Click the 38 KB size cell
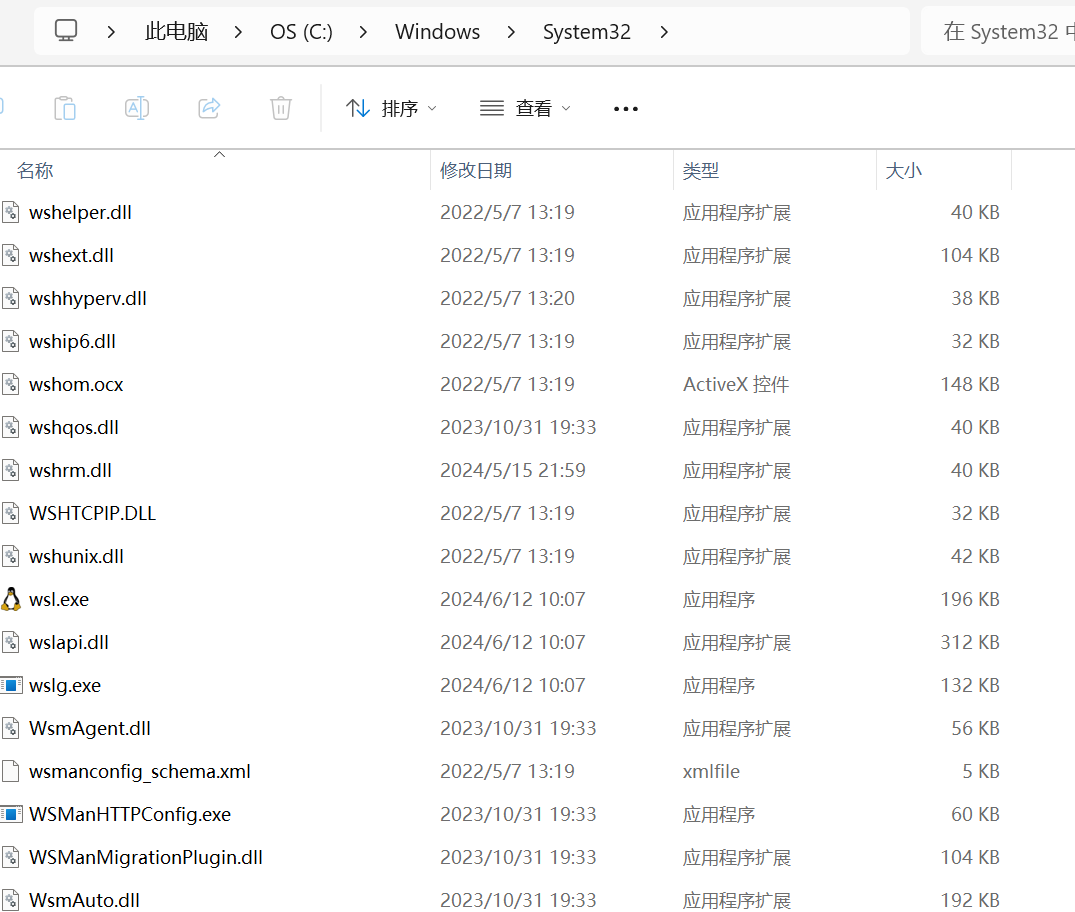This screenshot has width=1075, height=912. click(976, 298)
